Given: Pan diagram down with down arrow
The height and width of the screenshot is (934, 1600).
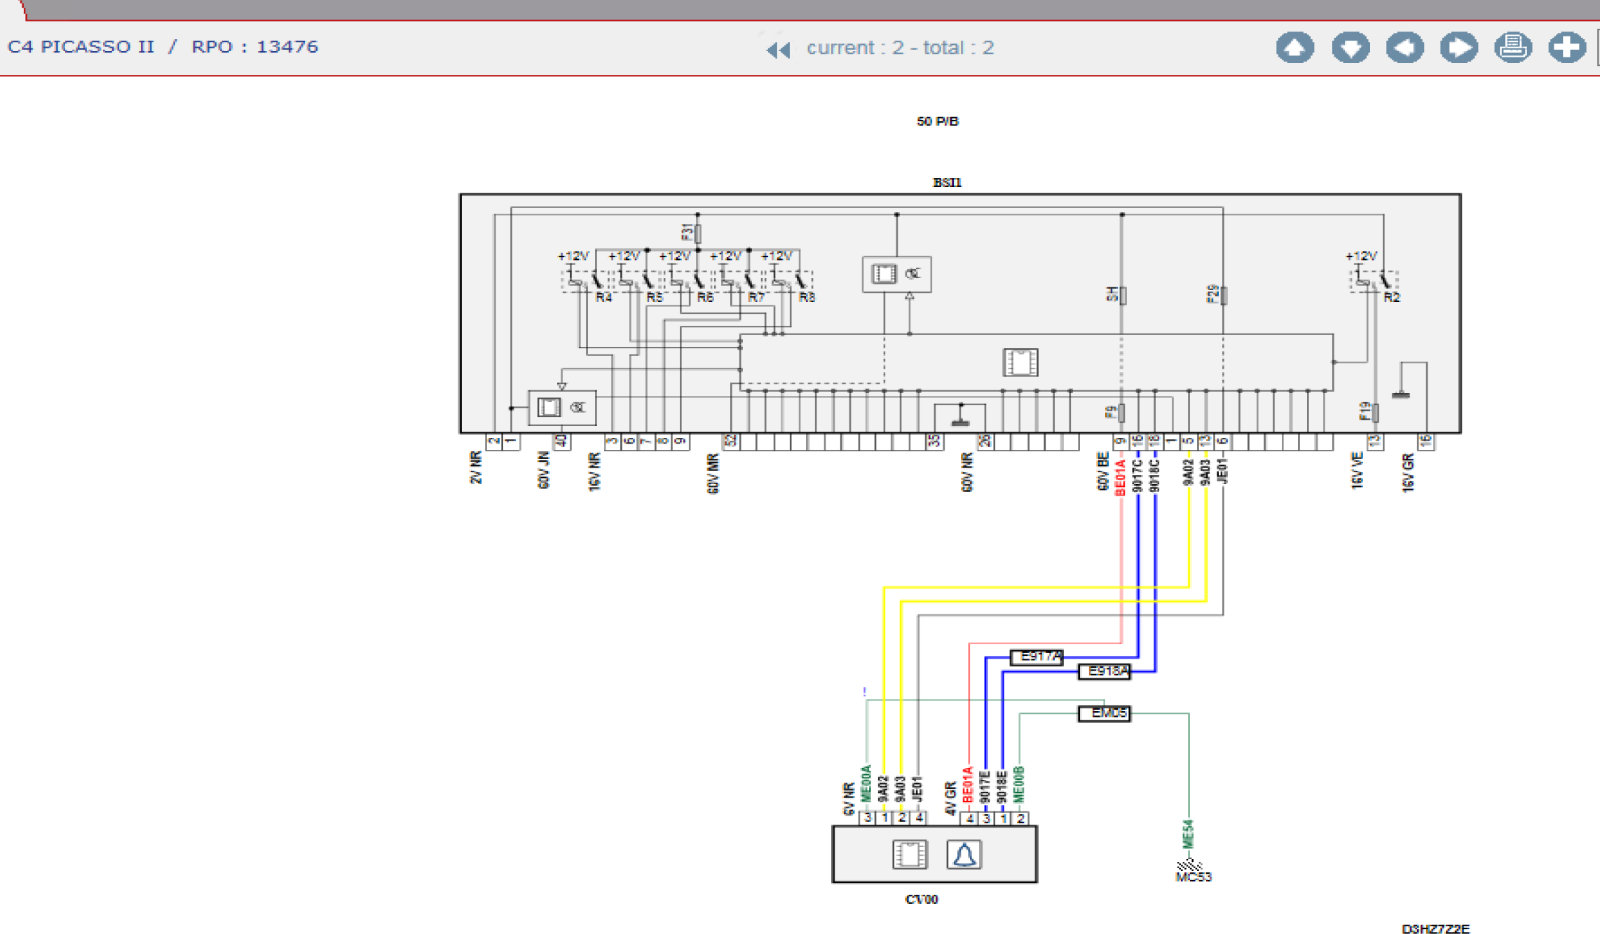Looking at the screenshot, I should click(1350, 47).
